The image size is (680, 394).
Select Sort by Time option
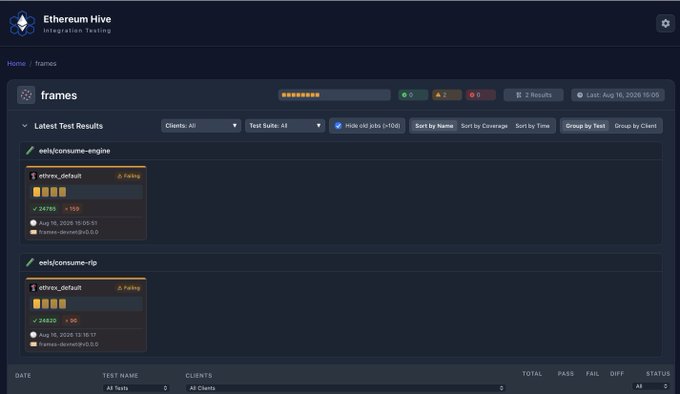[532, 126]
